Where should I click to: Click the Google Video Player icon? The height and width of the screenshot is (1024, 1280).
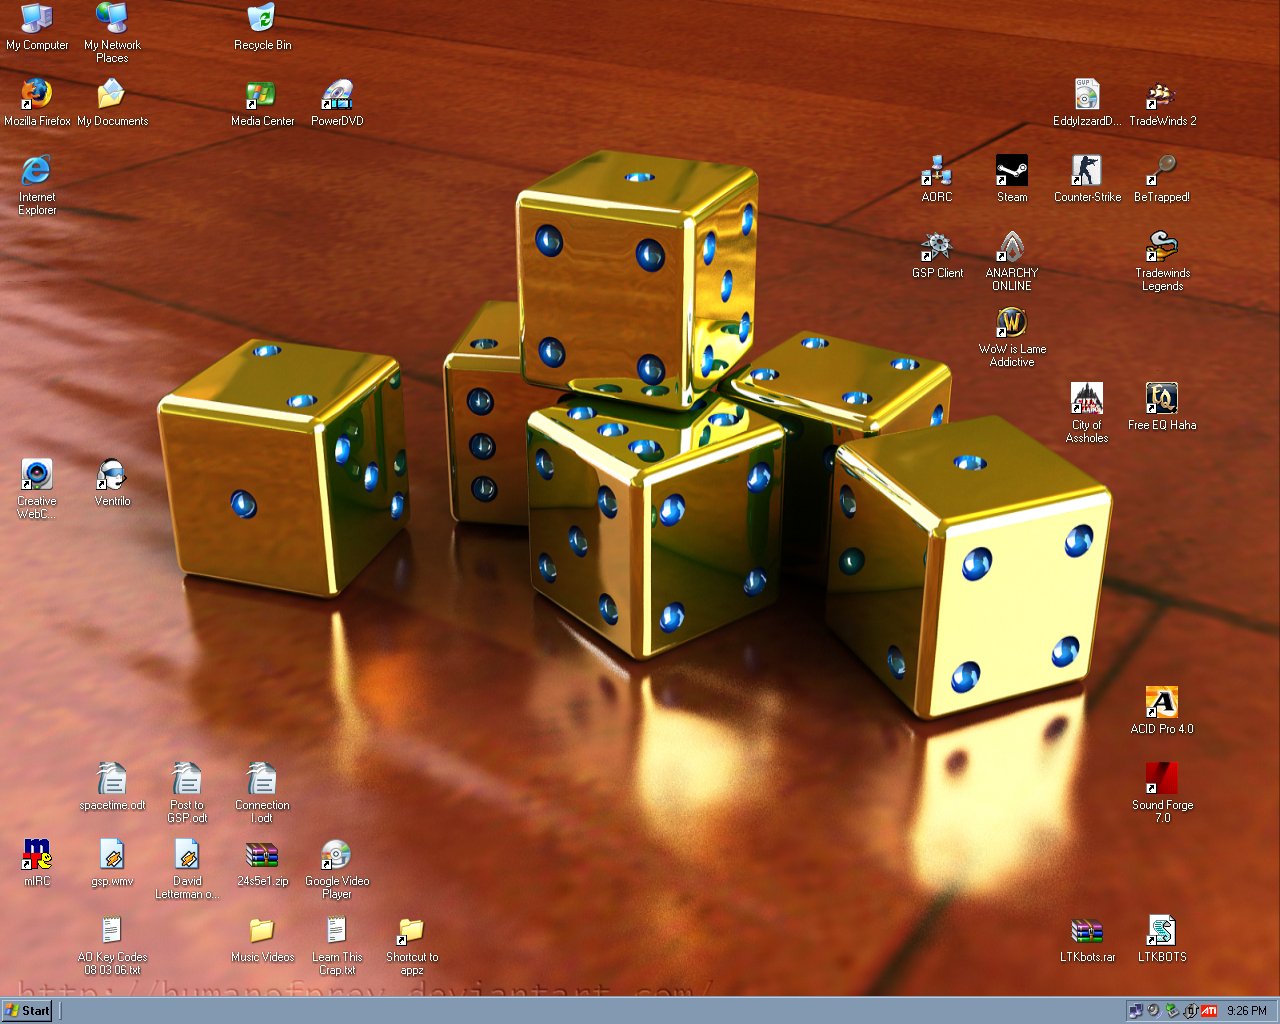[x=337, y=855]
